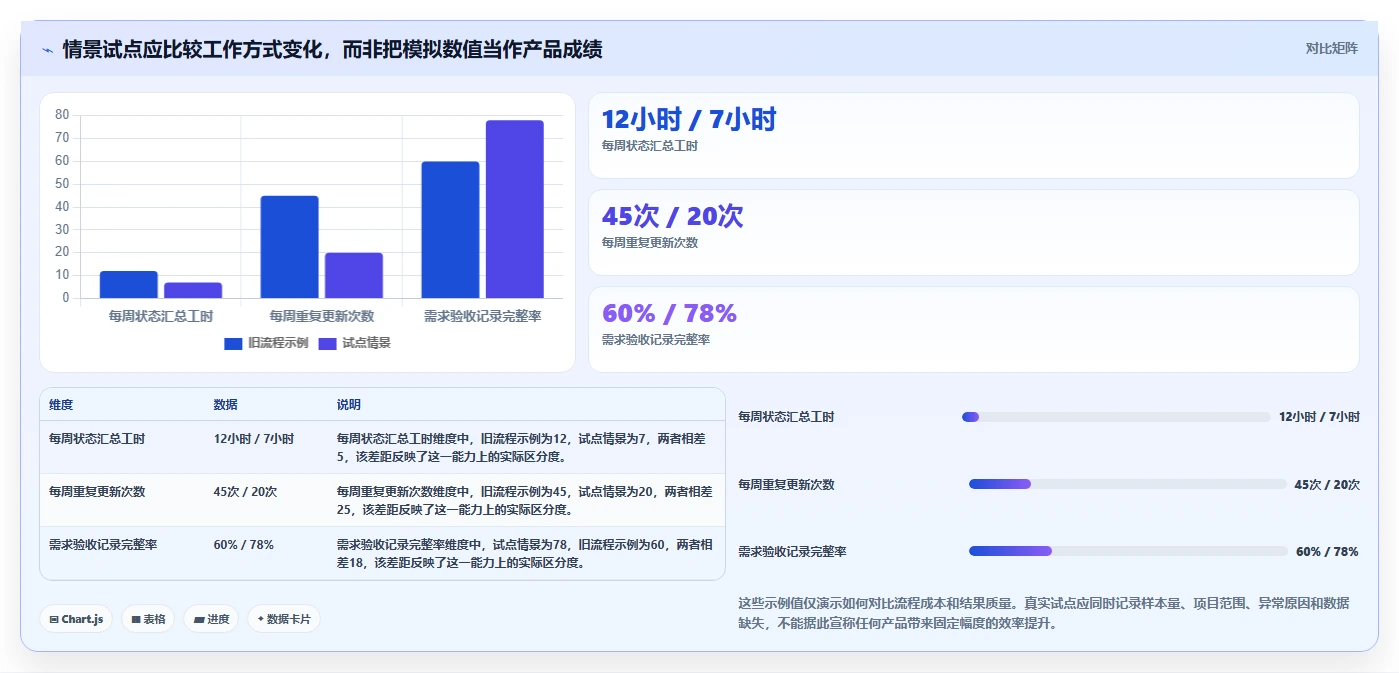
Task: Click the 每周状态汇总工时 progress row label
Action: [x=786, y=417]
